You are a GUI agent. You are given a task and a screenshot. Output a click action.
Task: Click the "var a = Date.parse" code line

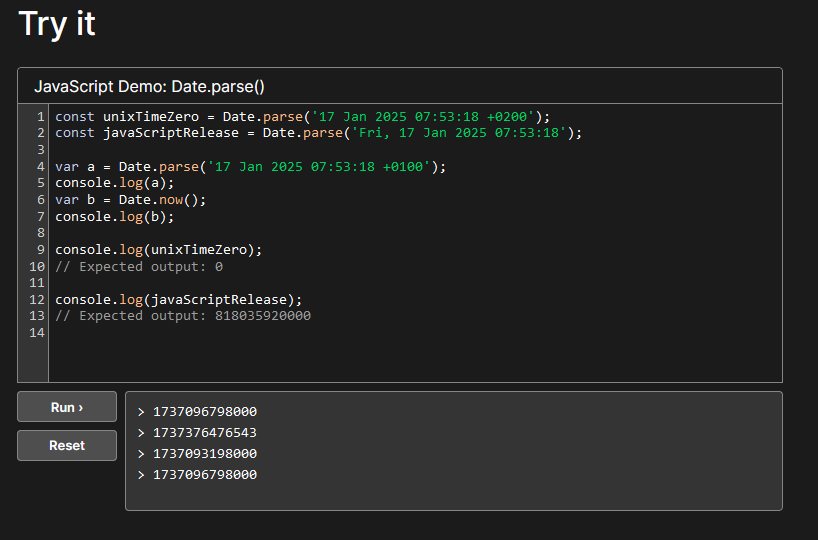point(250,166)
